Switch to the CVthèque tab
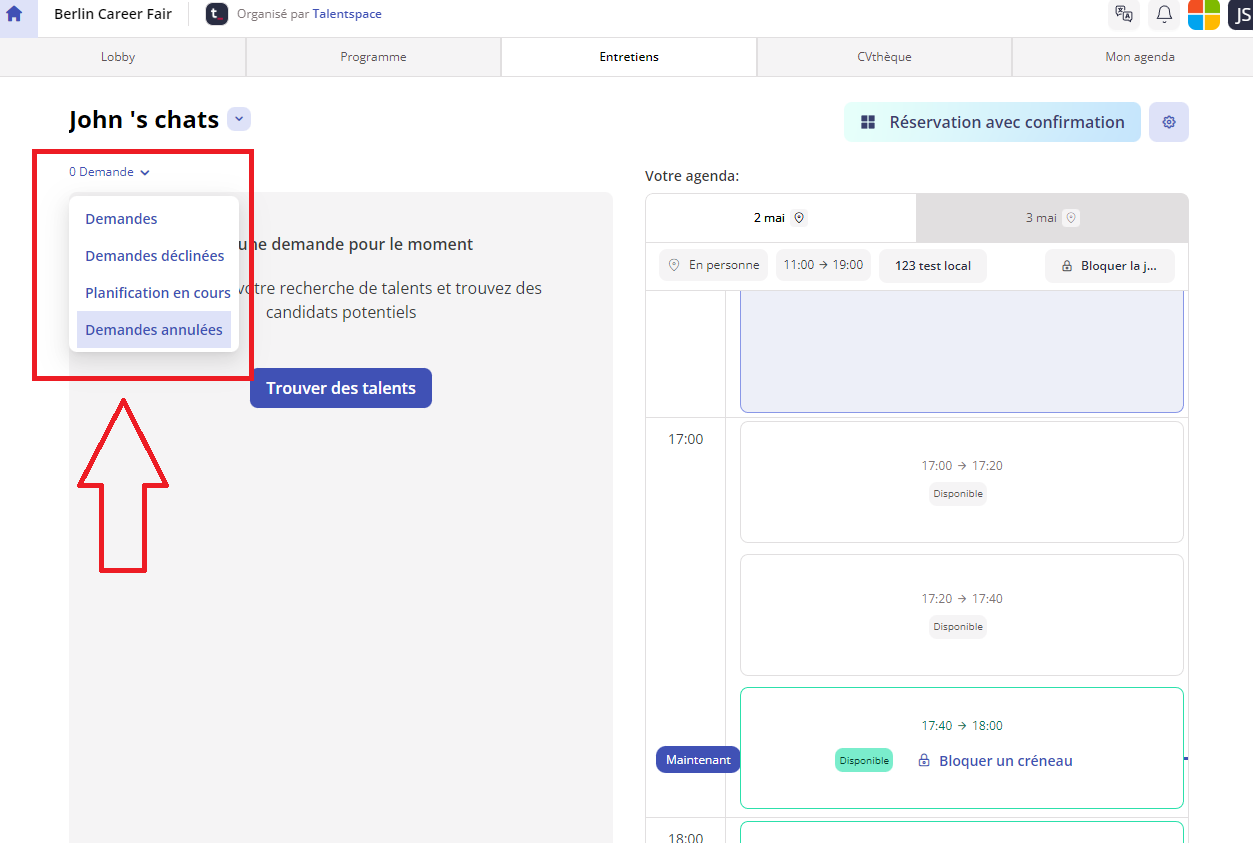The image size is (1253, 843). pyautogui.click(x=884, y=57)
